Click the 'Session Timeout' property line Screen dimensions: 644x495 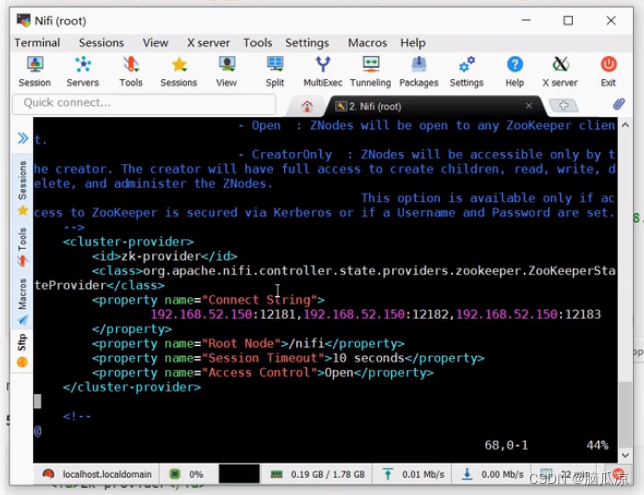point(288,358)
